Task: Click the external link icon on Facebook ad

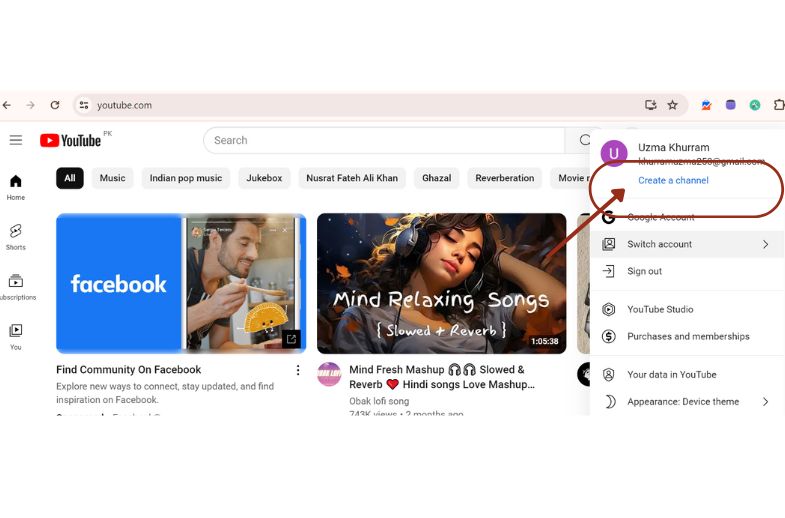Action: point(291,339)
